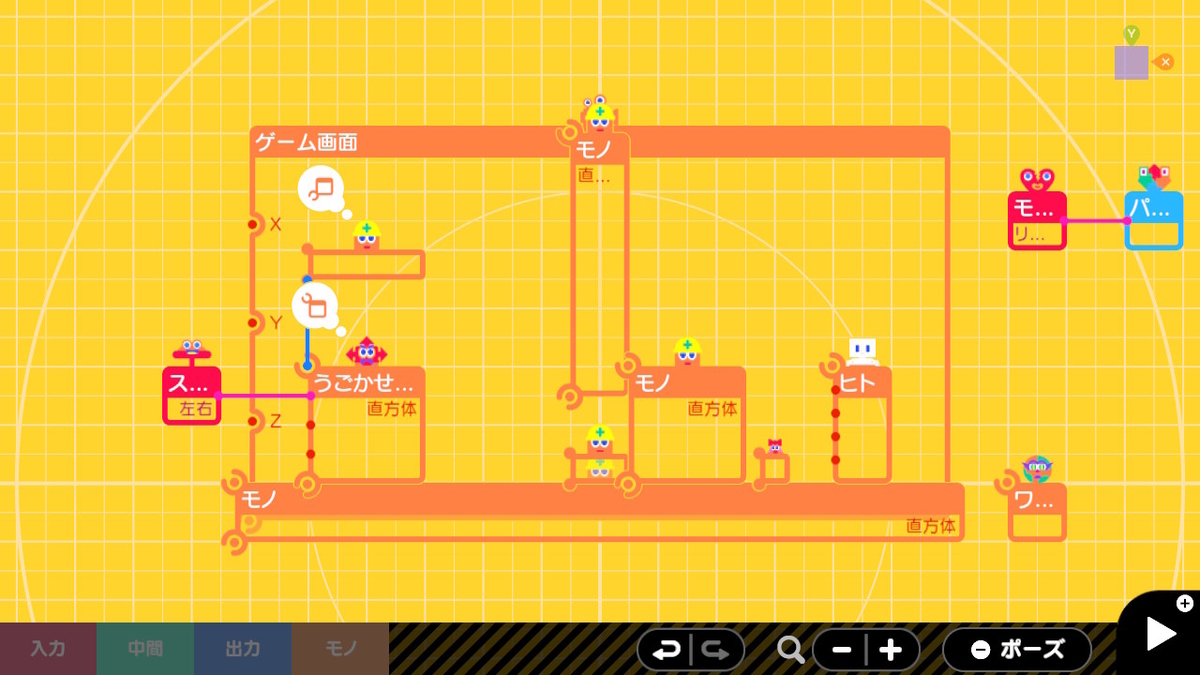
Task: Select the ゲーム画面 nodon title
Action: 307,142
